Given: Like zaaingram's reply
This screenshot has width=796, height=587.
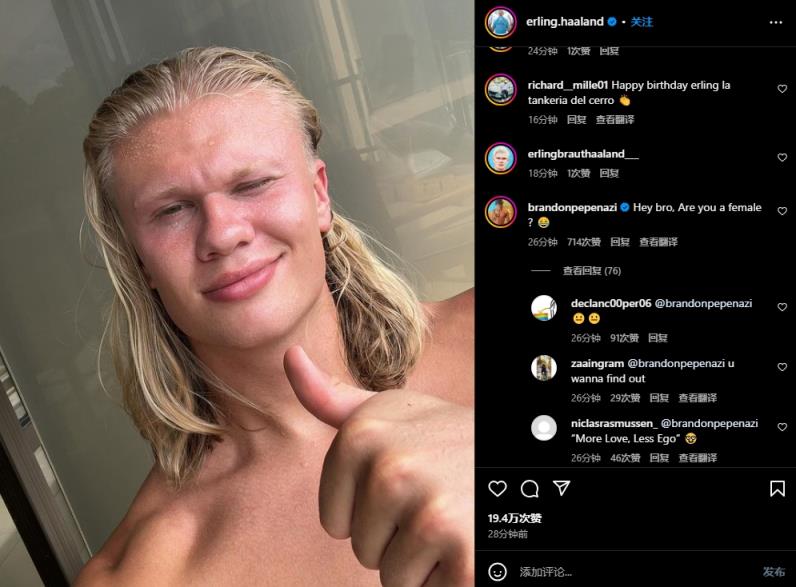Looking at the screenshot, I should [x=782, y=367].
